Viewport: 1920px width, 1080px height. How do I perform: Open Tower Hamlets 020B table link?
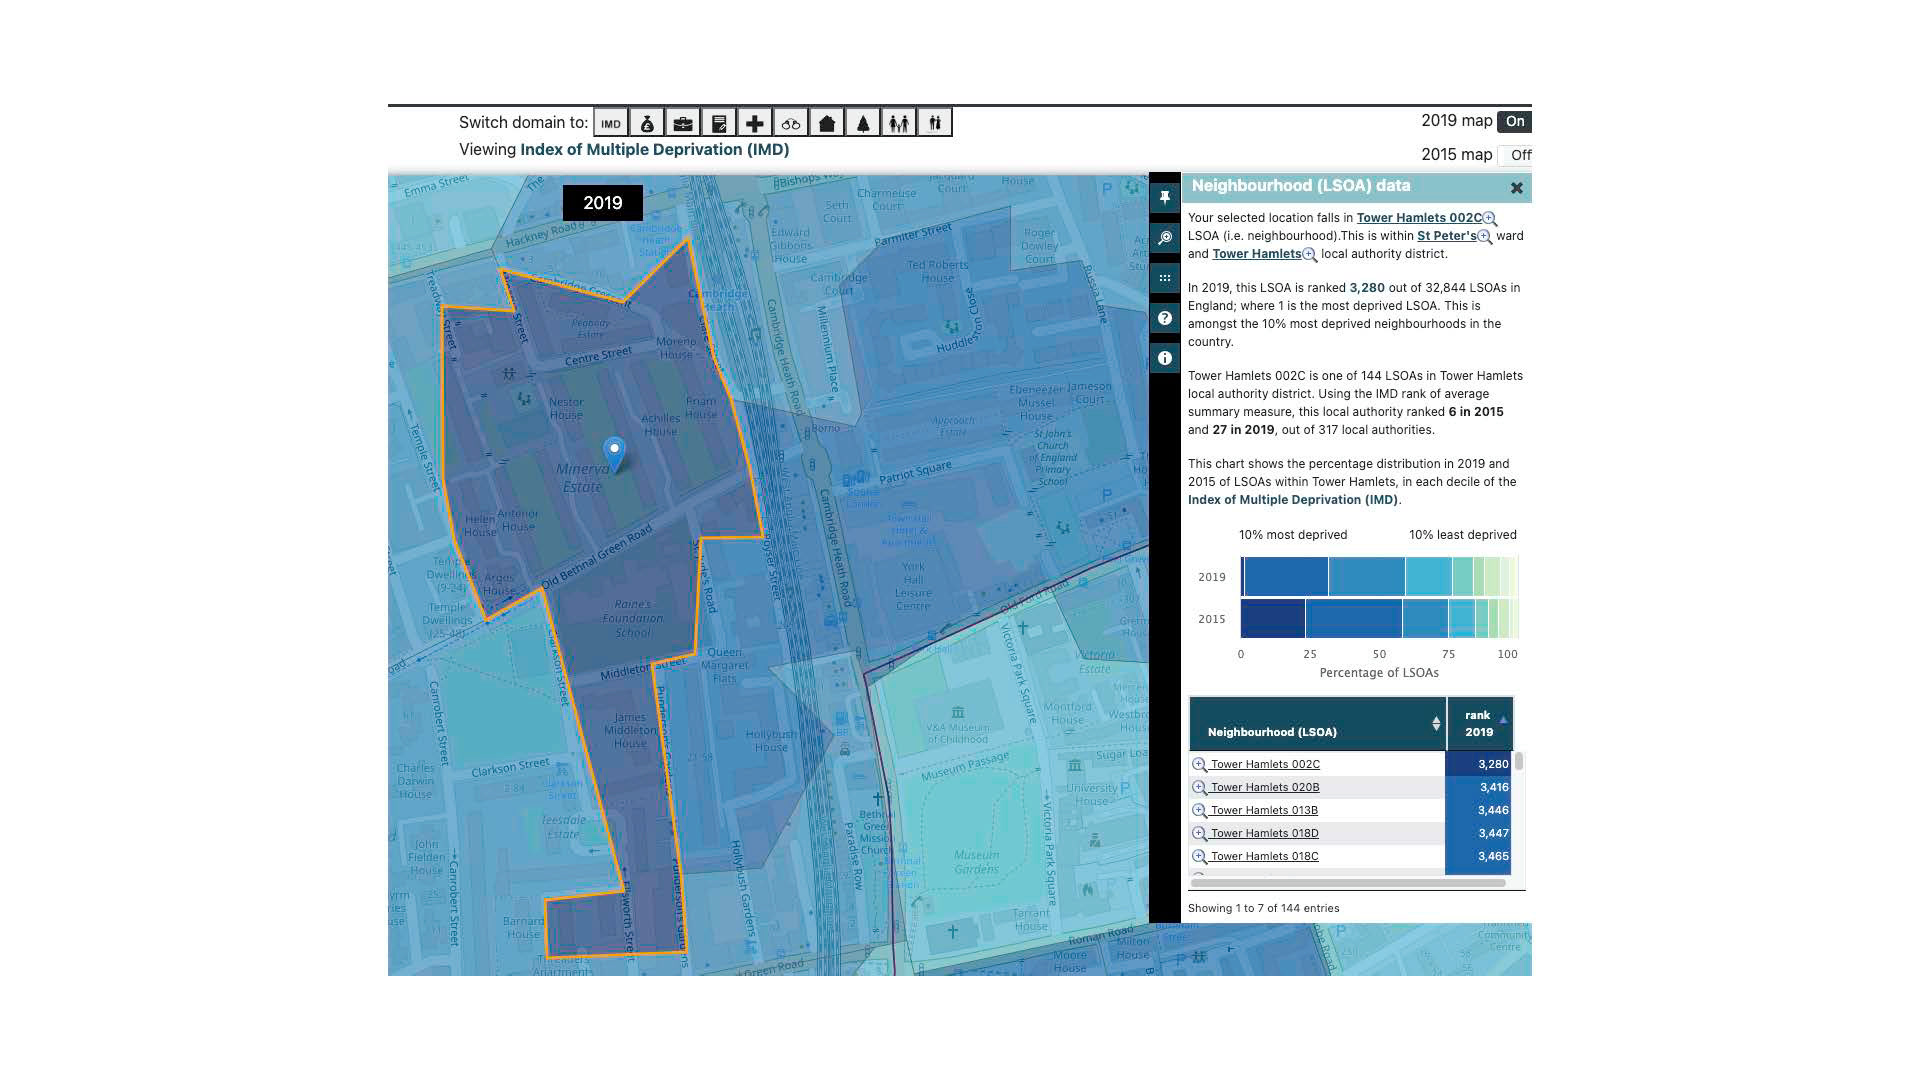[x=1265, y=787]
